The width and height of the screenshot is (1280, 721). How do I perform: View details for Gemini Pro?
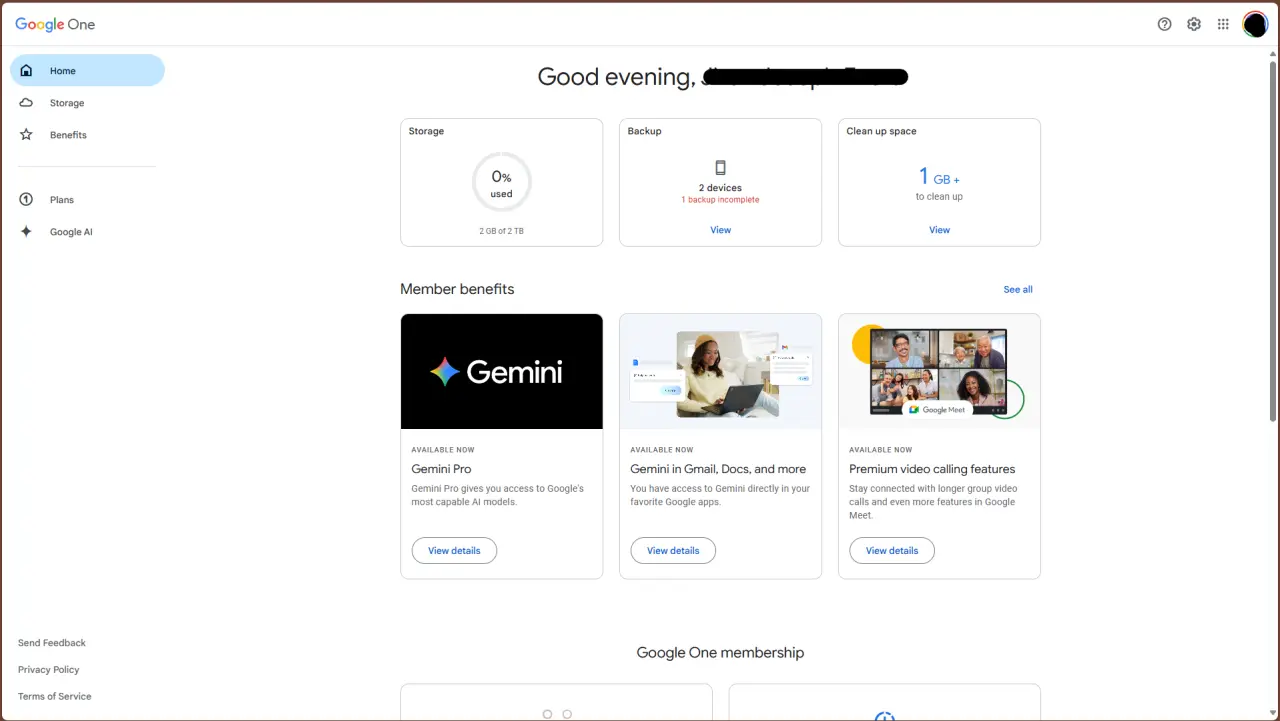click(454, 551)
